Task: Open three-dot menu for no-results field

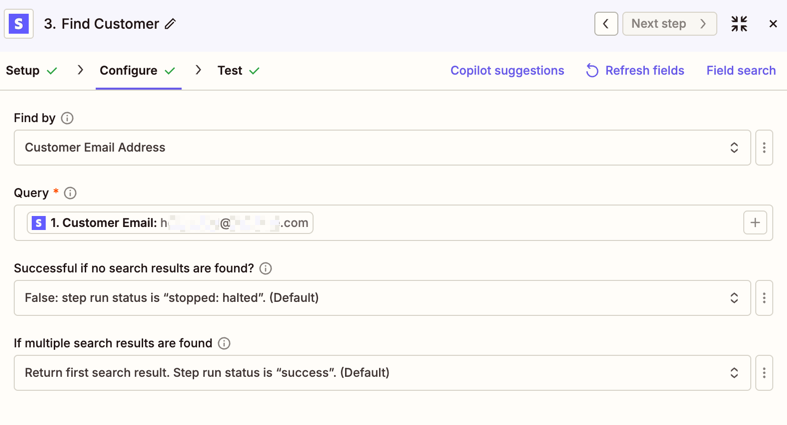Action: coord(764,298)
